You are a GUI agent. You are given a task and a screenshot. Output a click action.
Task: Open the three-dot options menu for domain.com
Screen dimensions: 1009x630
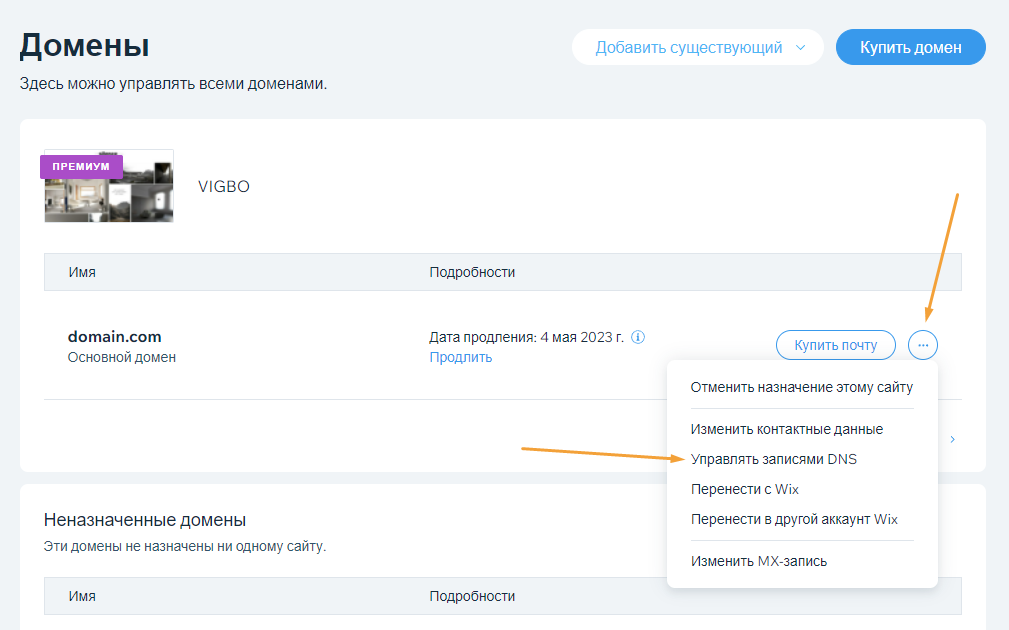pyautogui.click(x=922, y=344)
